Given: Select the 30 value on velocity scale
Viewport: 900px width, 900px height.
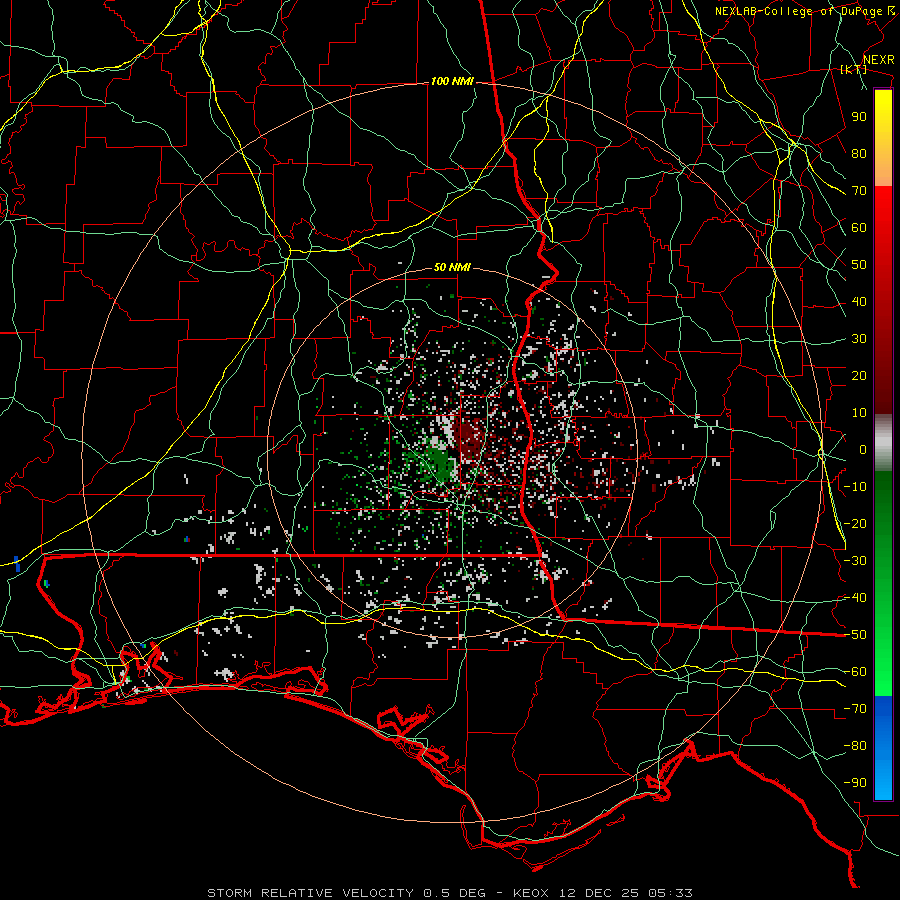Looking at the screenshot, I should [x=859, y=339].
